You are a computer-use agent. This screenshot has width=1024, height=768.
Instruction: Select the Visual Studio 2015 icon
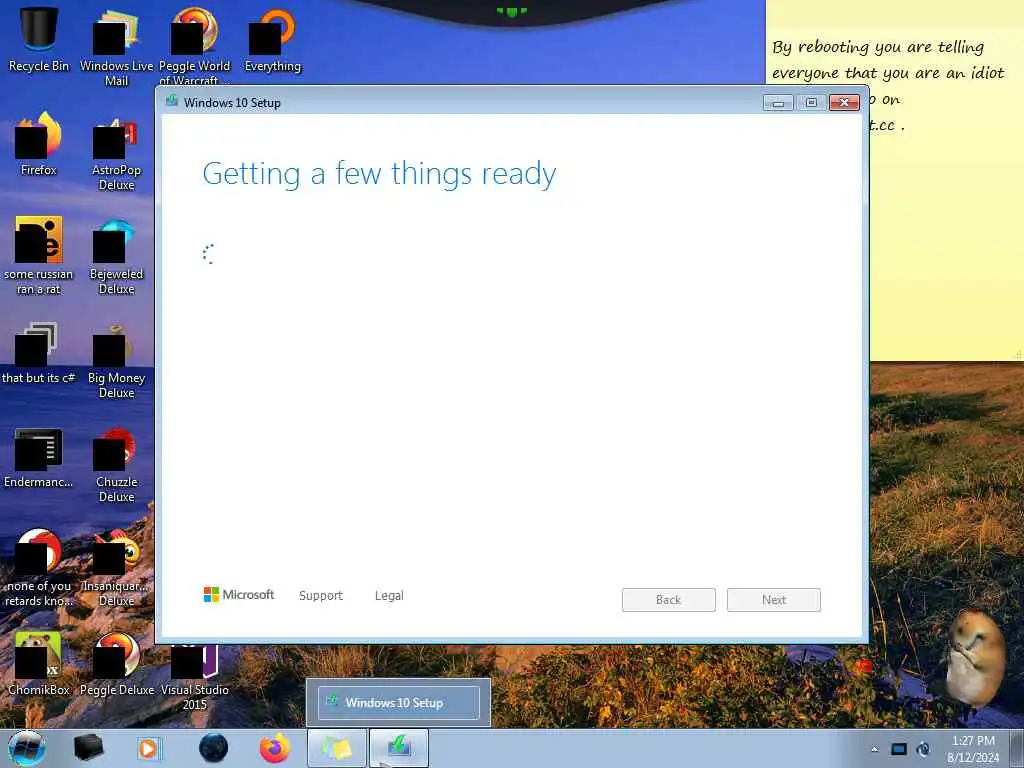pyautogui.click(x=195, y=678)
